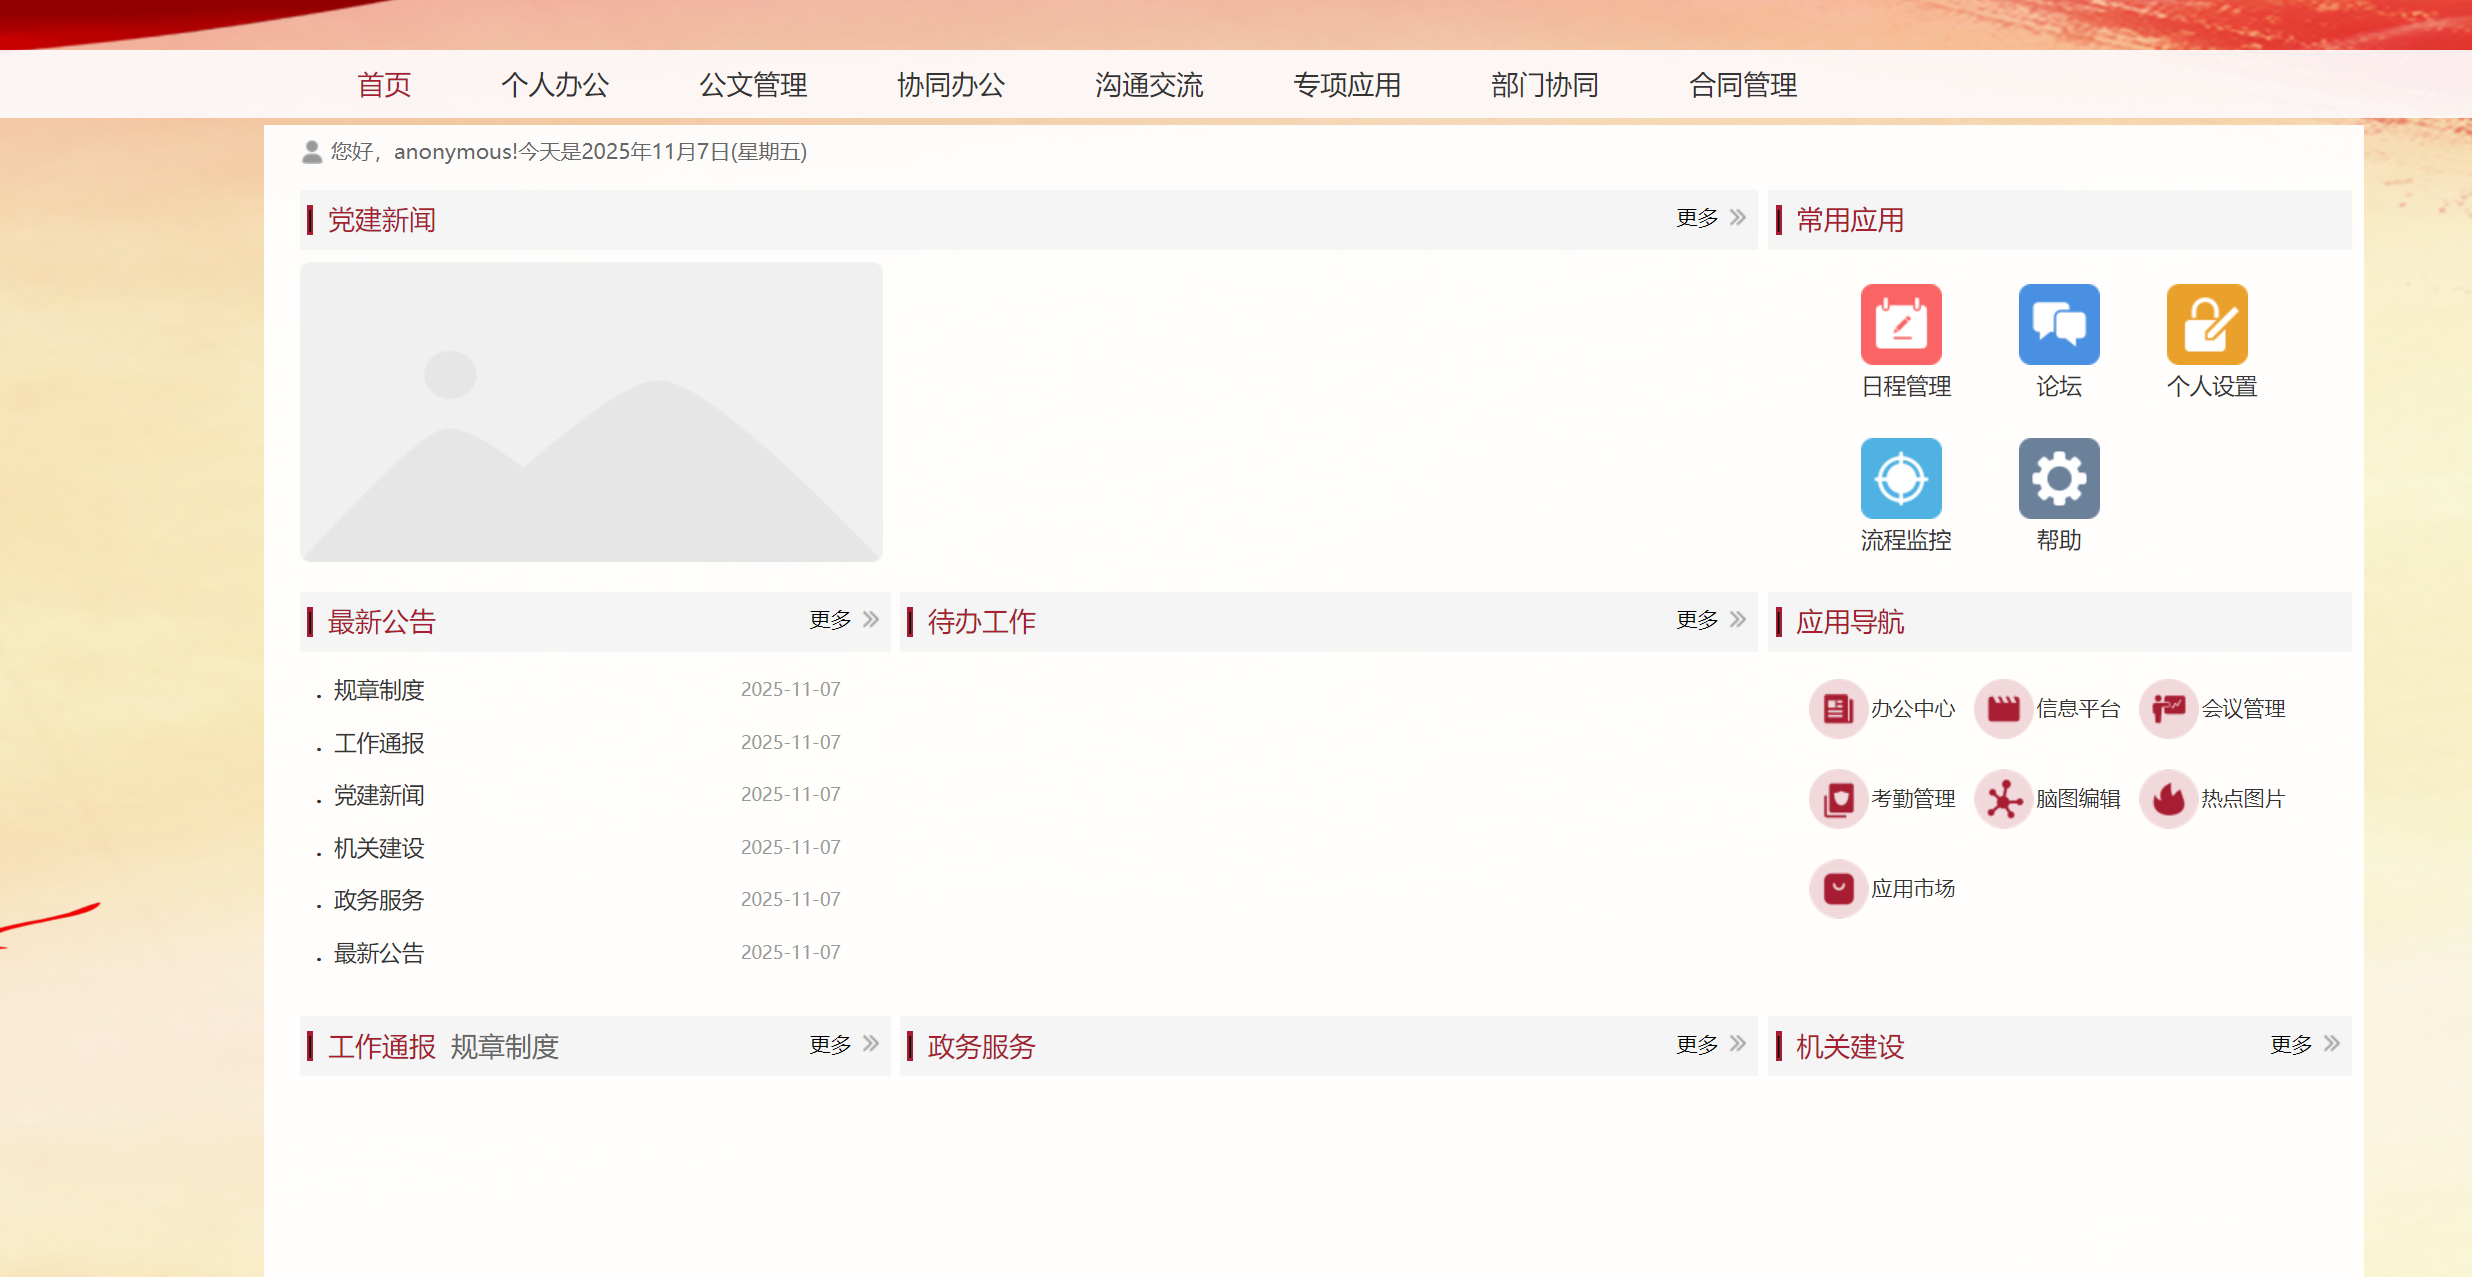Switch to the 规章制度 tab heading
2472x1277 pixels.
click(x=504, y=1047)
